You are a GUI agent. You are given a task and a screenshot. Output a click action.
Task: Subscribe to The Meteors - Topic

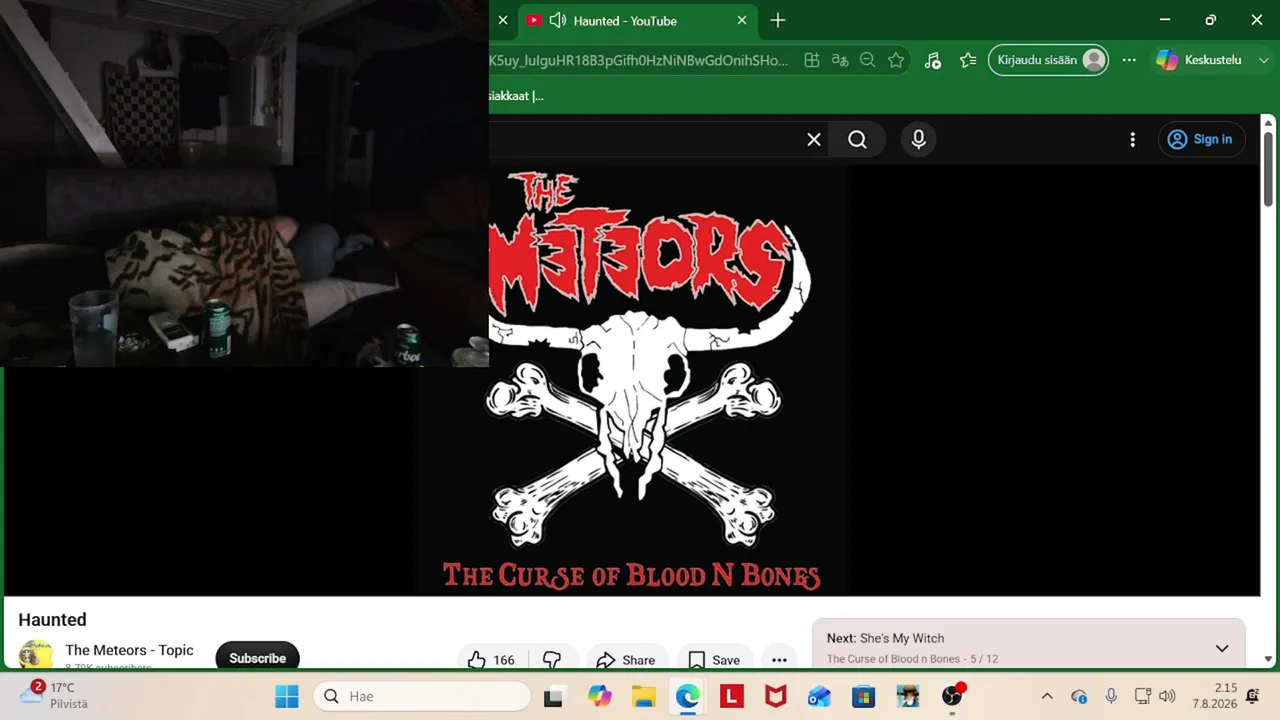pos(257,657)
